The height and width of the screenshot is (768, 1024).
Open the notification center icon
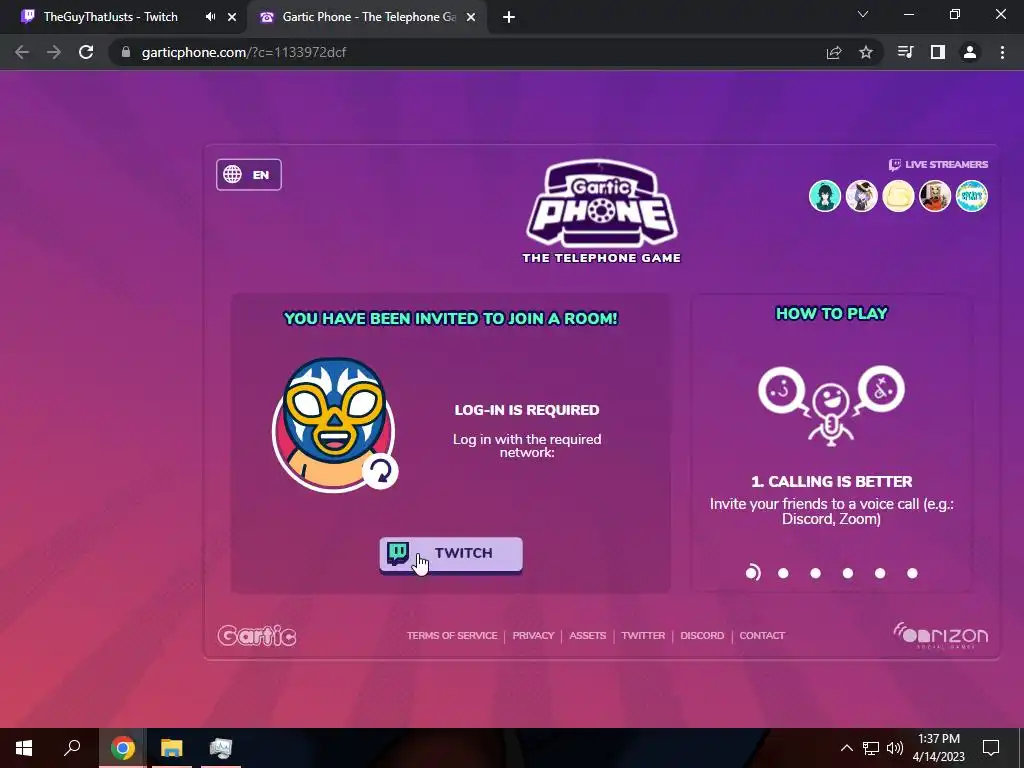click(991, 748)
